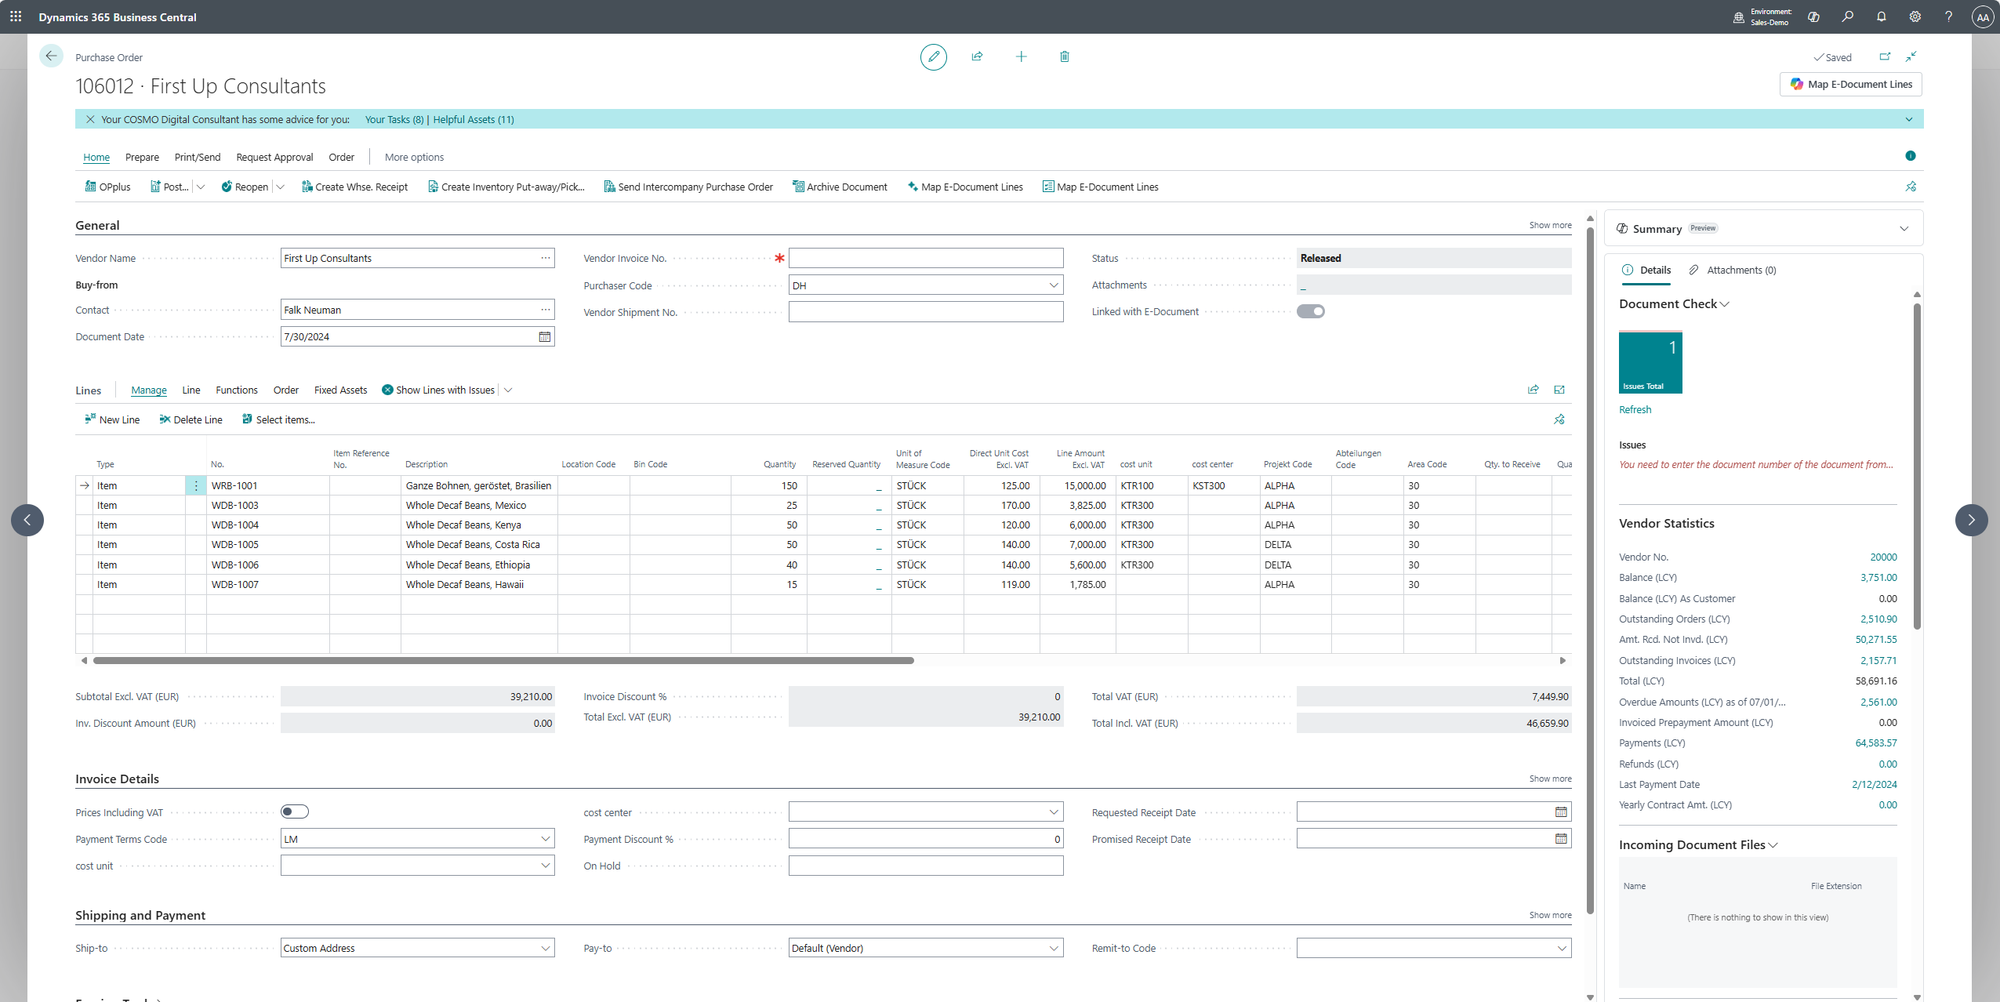Click the edit pencil icon

point(933,57)
